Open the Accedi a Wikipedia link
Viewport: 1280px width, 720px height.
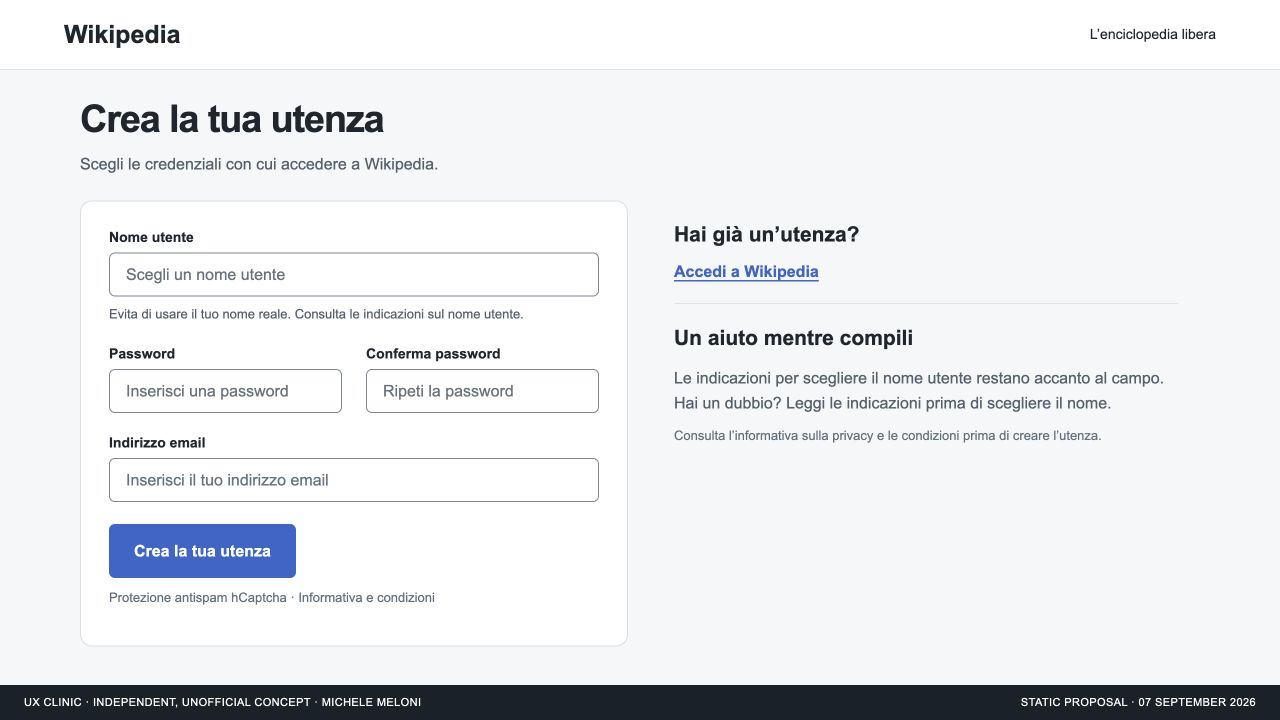(746, 272)
